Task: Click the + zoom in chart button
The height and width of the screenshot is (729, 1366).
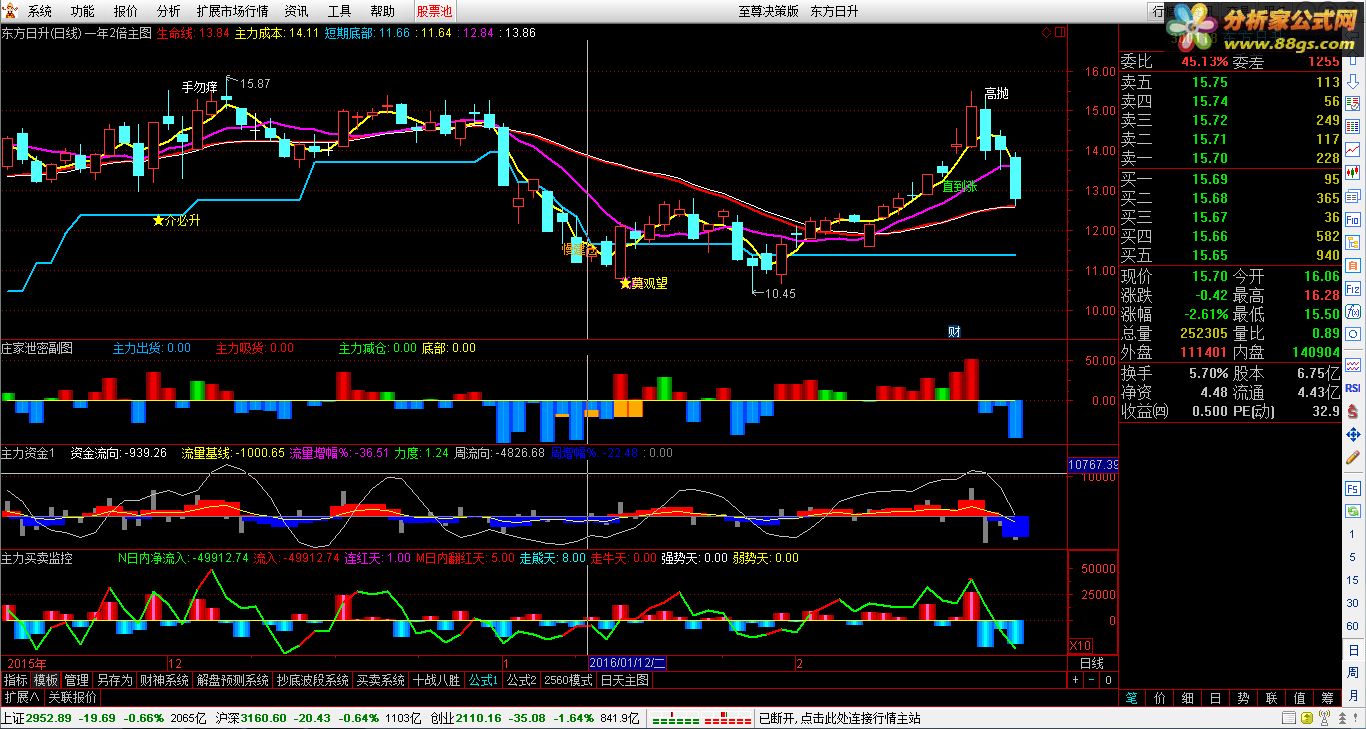Action: pyautogui.click(x=1075, y=680)
